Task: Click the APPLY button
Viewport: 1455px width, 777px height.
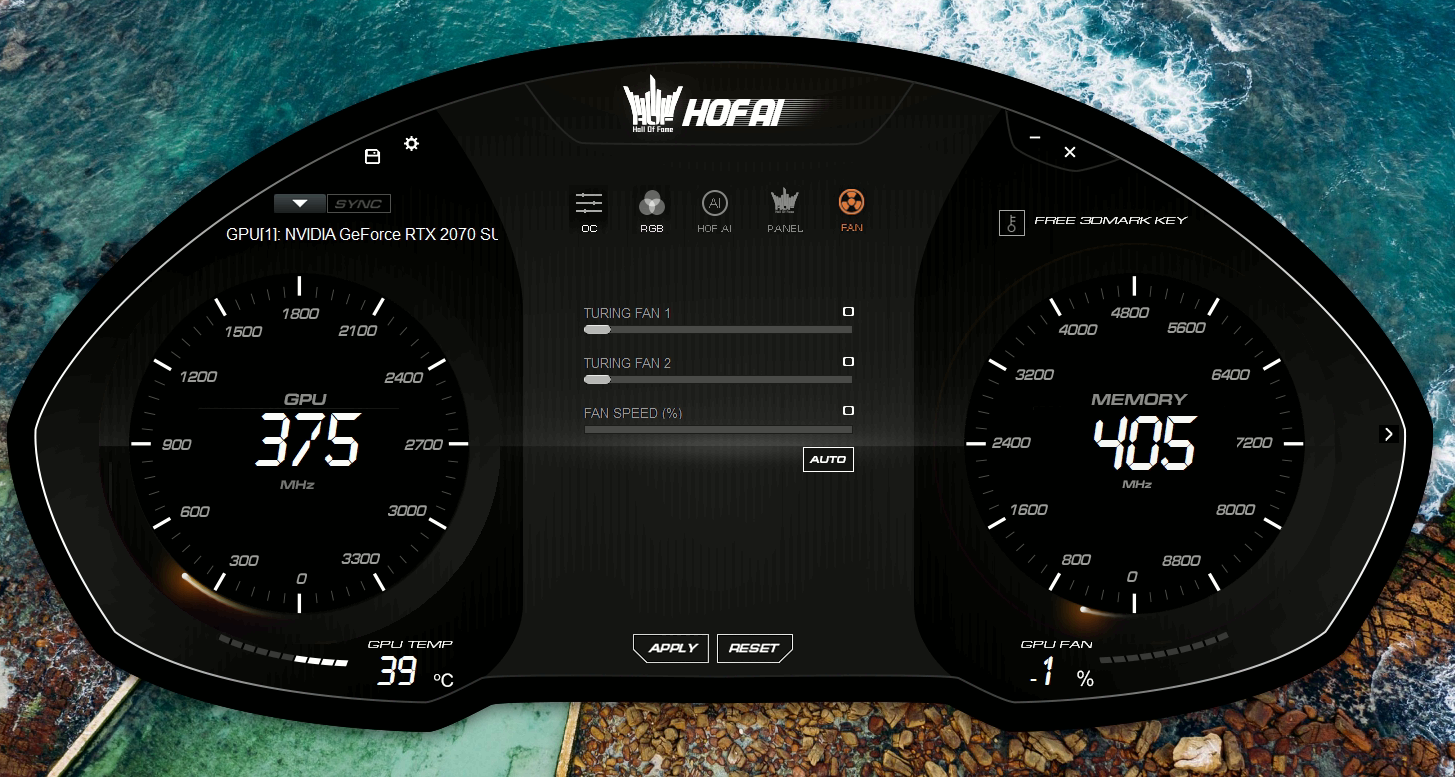Action: [672, 648]
